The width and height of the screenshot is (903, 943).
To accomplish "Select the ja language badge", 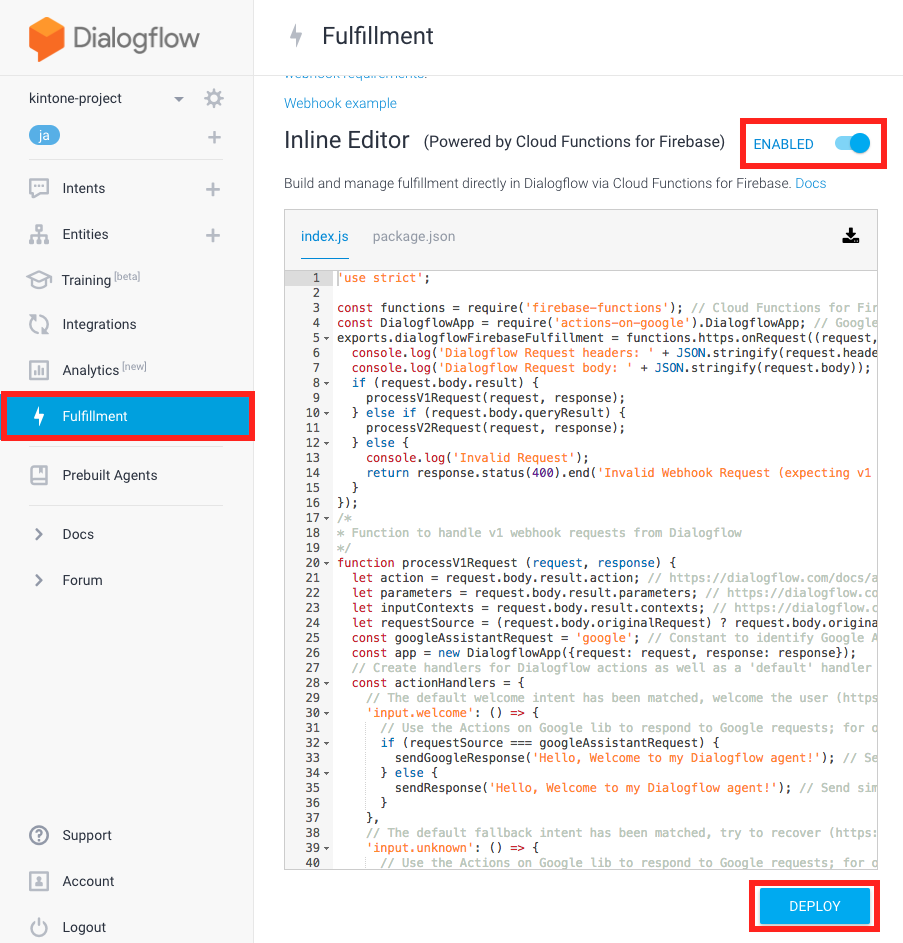I will (x=45, y=135).
